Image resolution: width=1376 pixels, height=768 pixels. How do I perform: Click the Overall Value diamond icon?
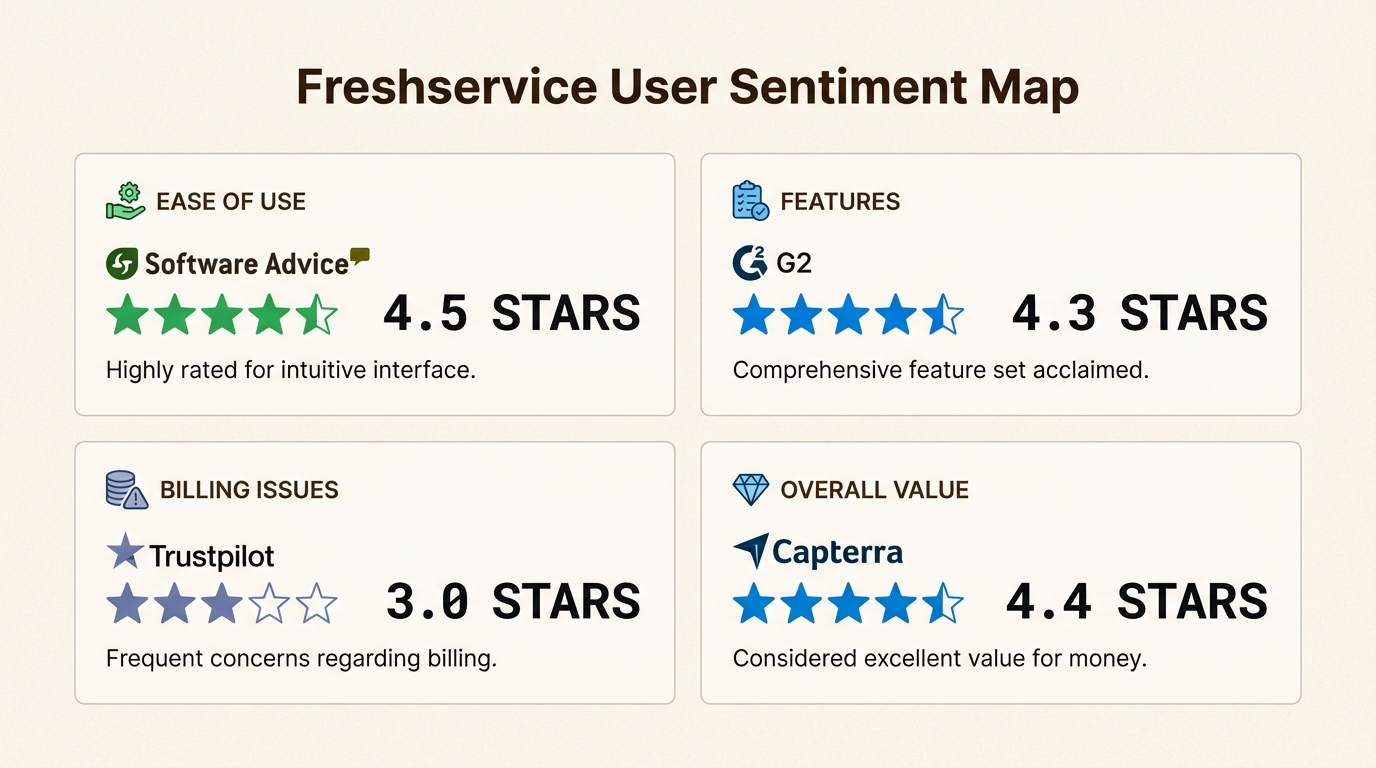pyautogui.click(x=750, y=490)
